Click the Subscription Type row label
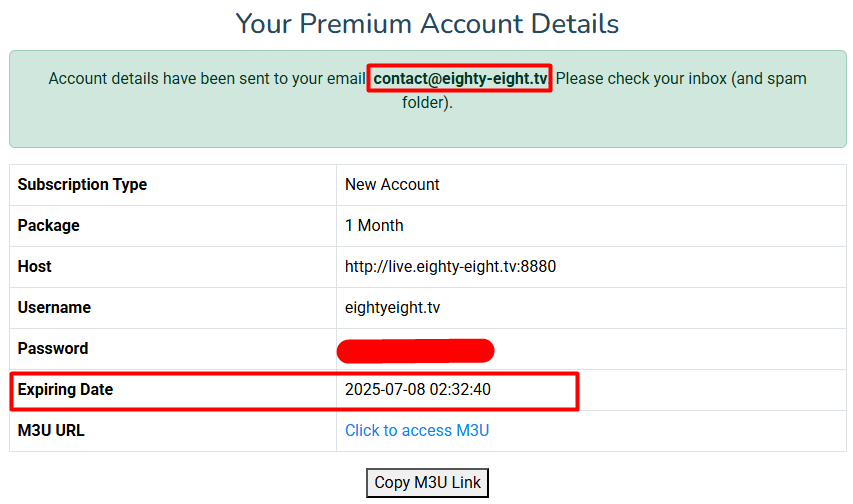 coord(82,185)
